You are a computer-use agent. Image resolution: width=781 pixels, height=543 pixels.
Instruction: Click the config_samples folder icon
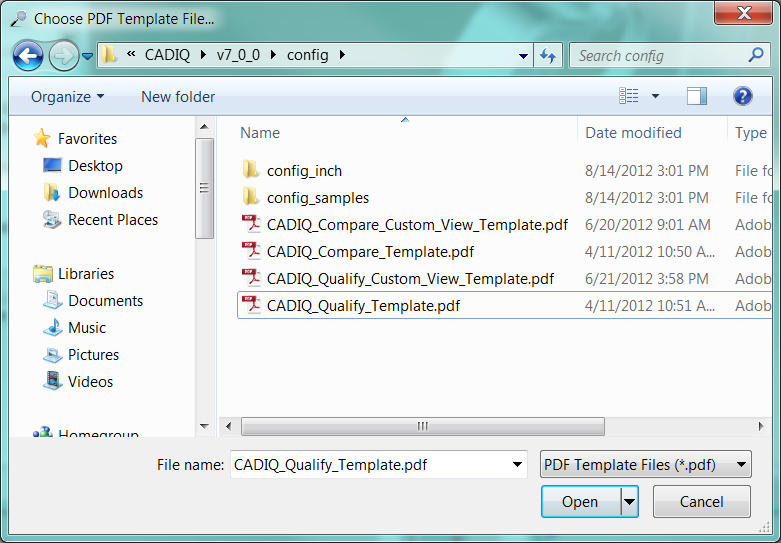pos(250,196)
